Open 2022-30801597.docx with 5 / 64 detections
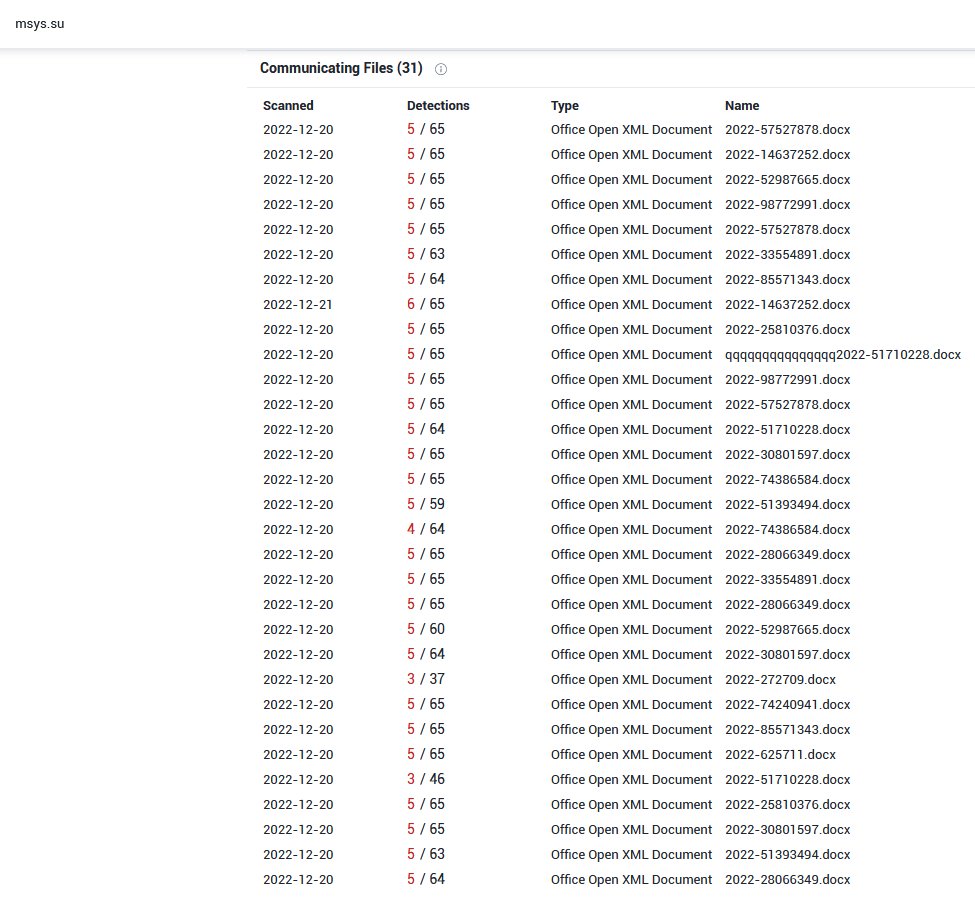The width and height of the screenshot is (975, 897). (x=787, y=655)
